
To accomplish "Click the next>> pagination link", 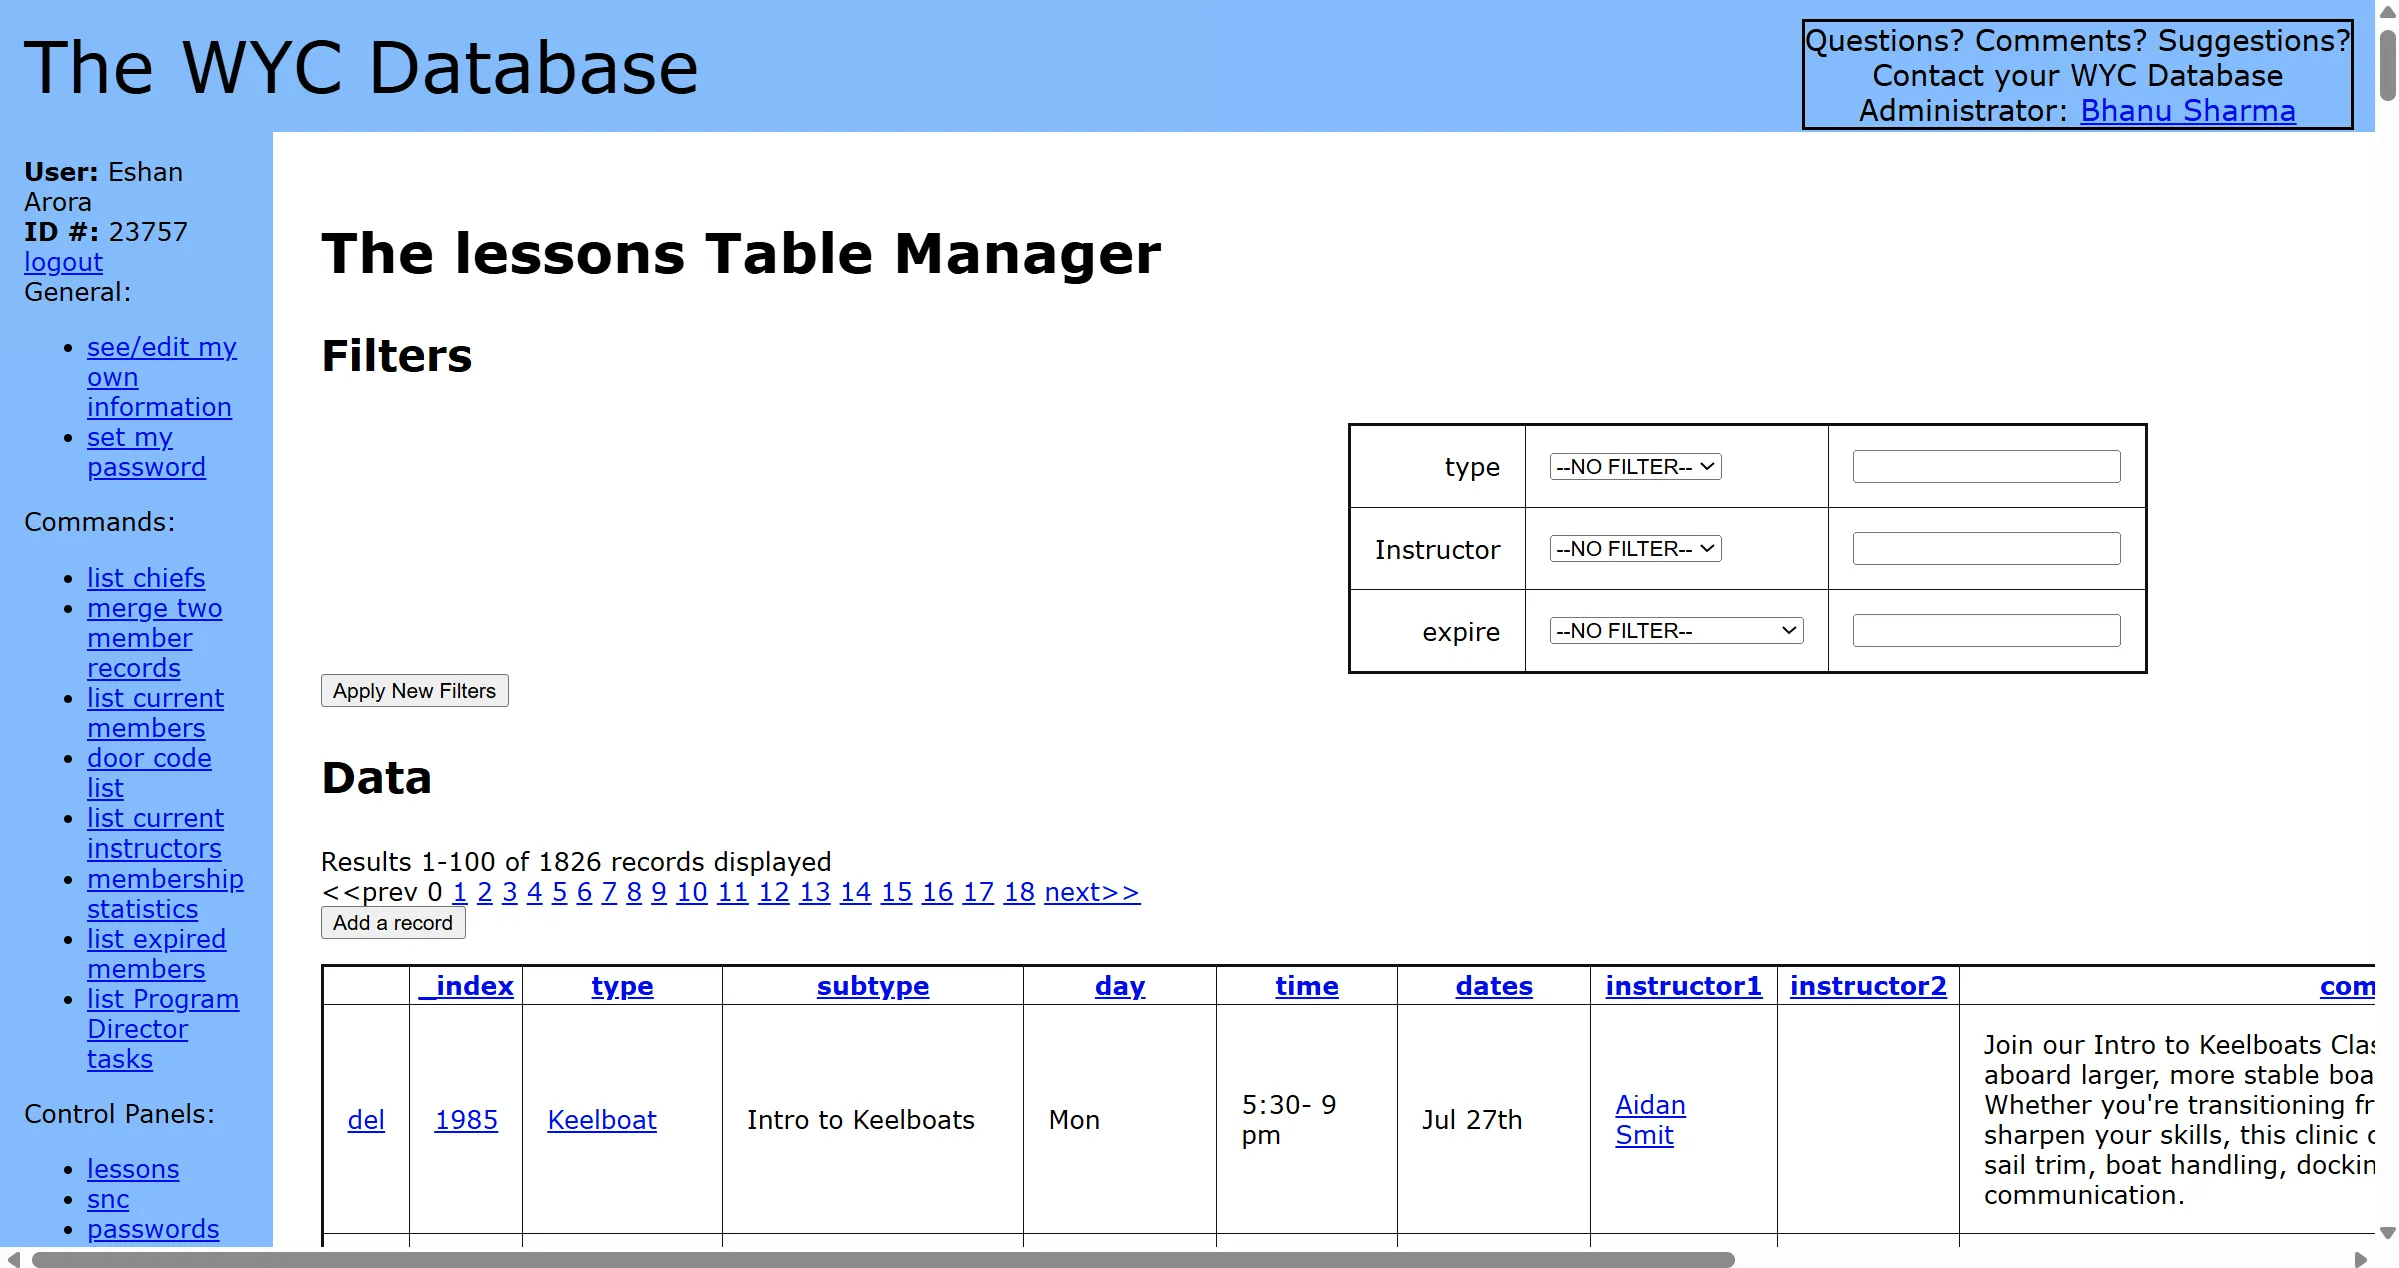I will point(1092,892).
